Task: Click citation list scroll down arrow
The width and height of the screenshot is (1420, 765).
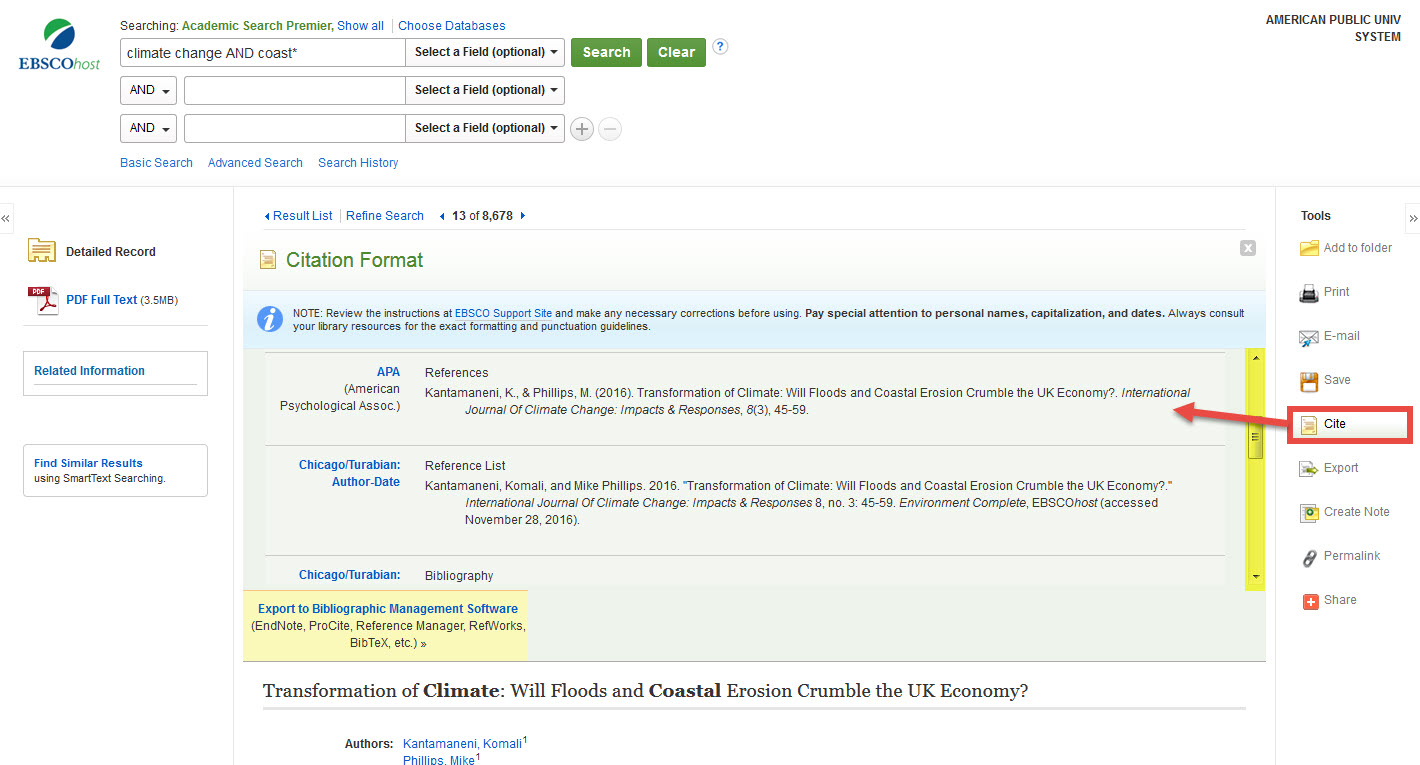Action: (x=1255, y=578)
